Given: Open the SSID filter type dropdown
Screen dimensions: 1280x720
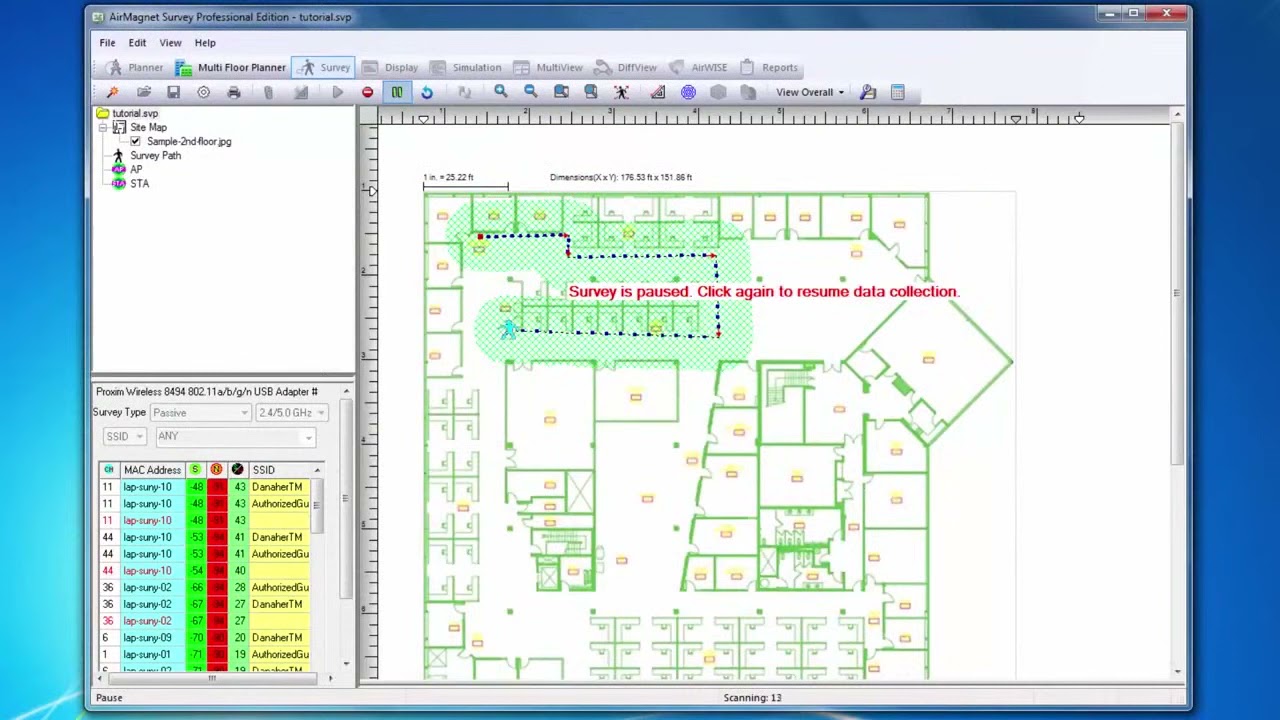Looking at the screenshot, I should [x=125, y=436].
